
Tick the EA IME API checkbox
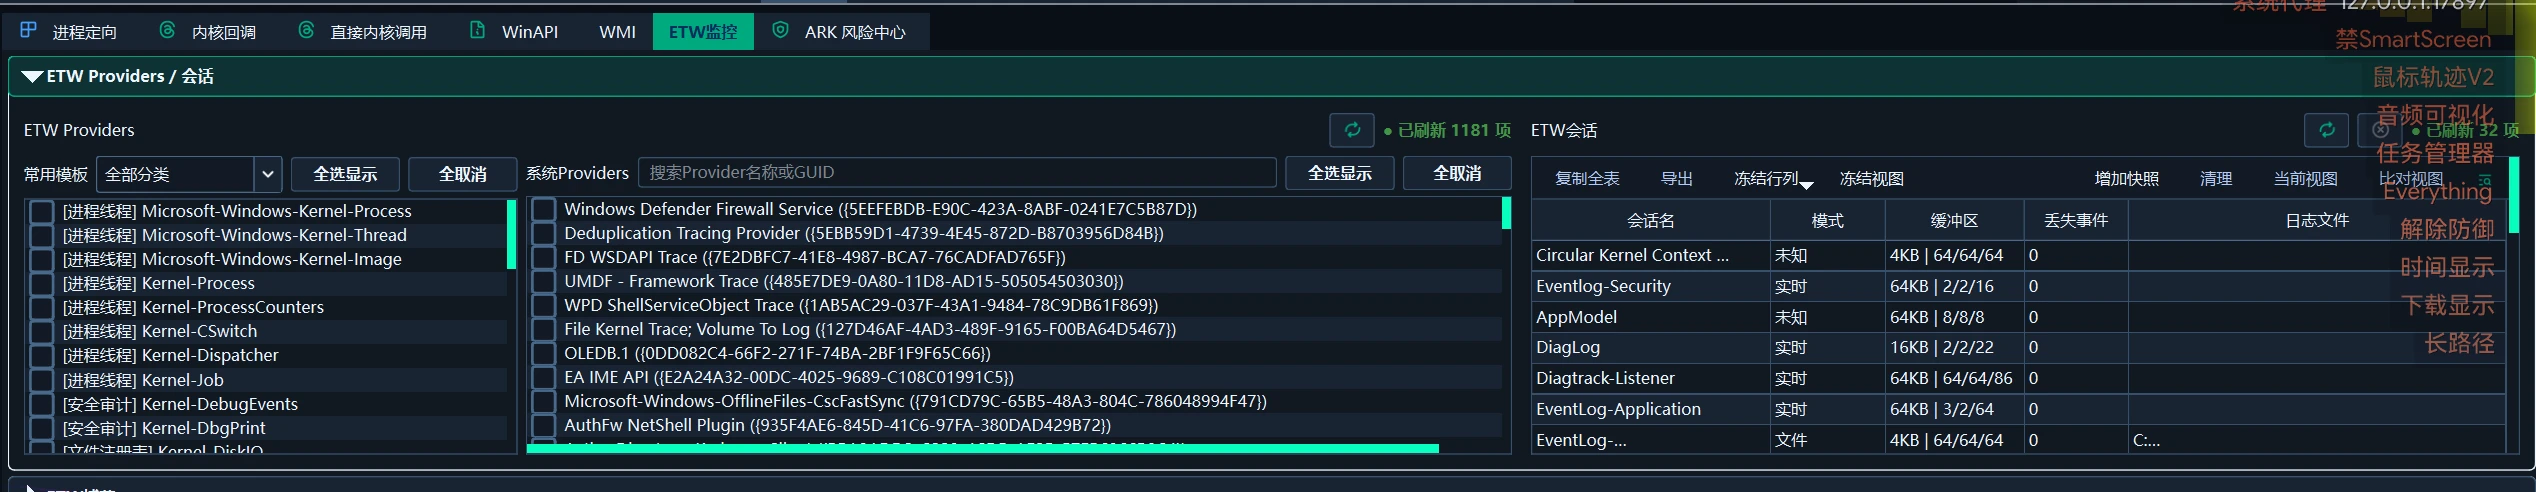tap(543, 377)
